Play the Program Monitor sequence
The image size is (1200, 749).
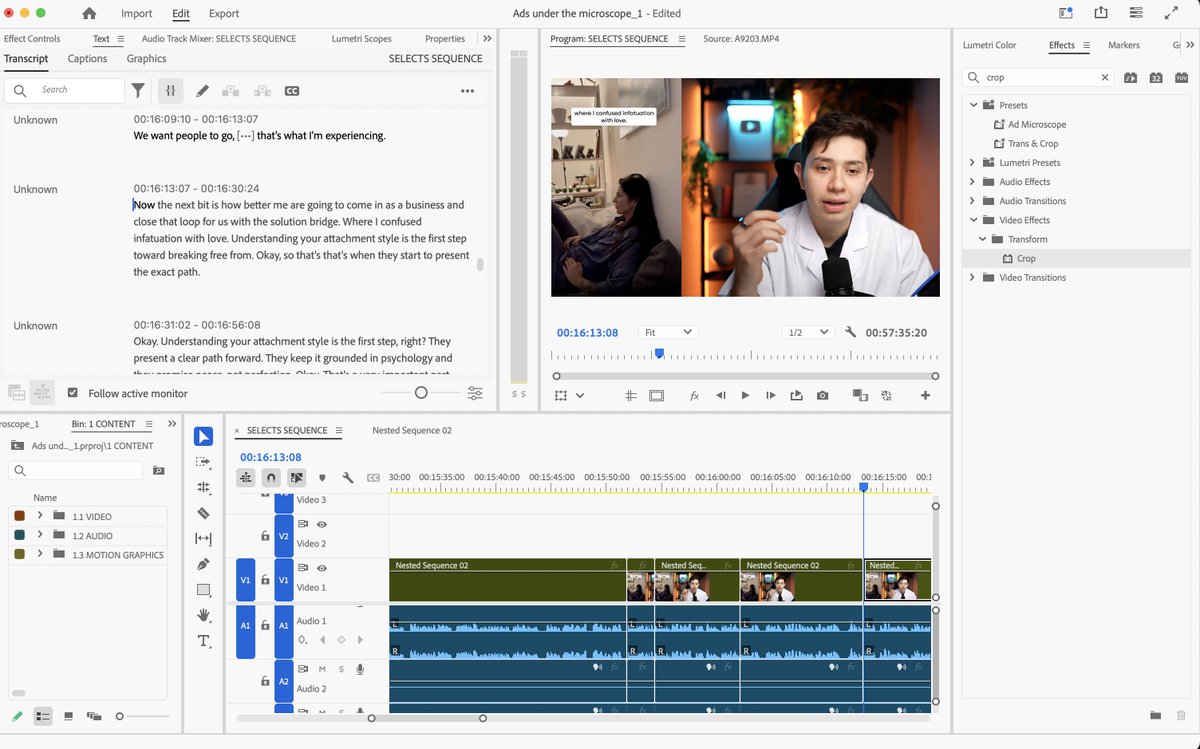tap(745, 396)
